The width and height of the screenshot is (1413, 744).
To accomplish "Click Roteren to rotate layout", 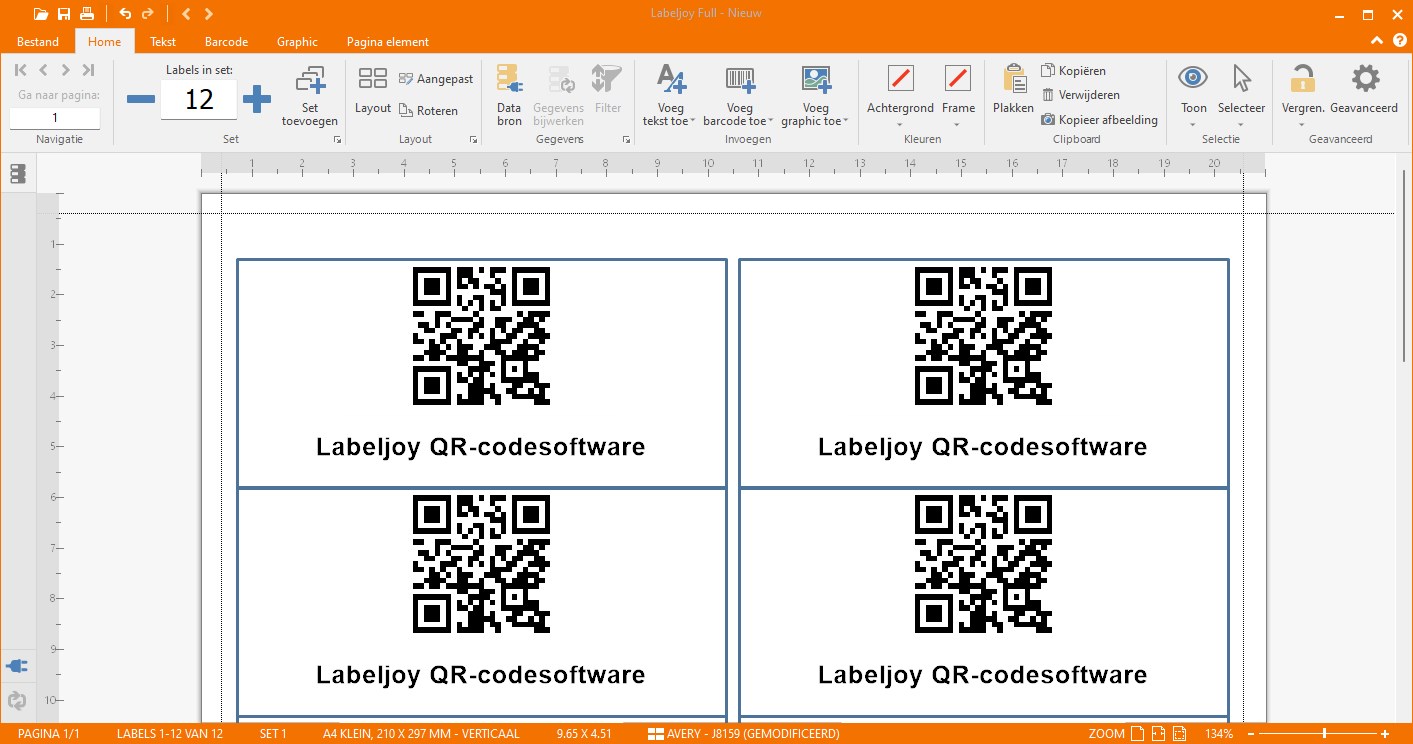I will tap(428, 111).
